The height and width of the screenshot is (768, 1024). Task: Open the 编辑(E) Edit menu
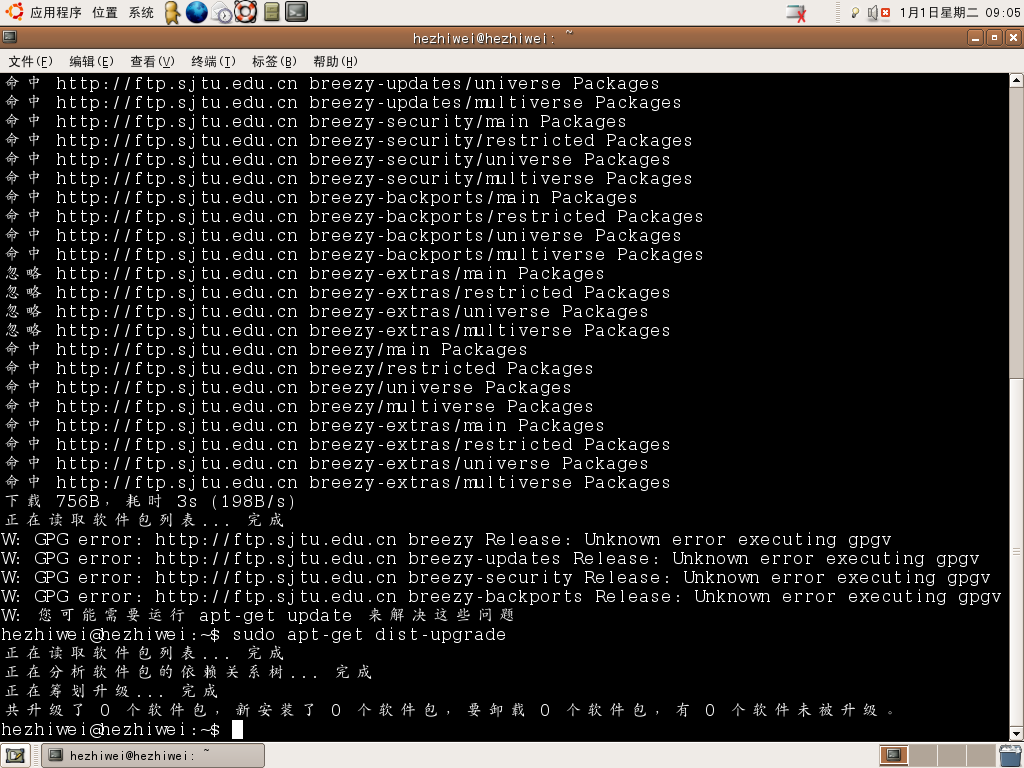tap(91, 61)
